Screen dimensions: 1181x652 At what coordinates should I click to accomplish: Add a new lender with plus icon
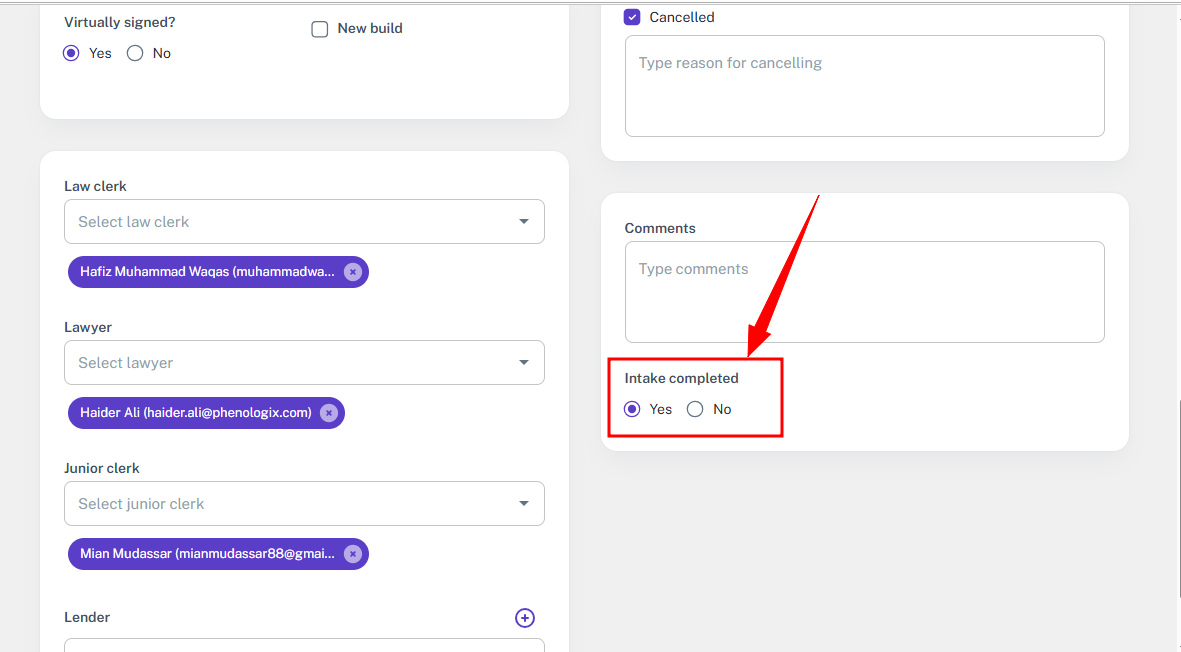[525, 618]
